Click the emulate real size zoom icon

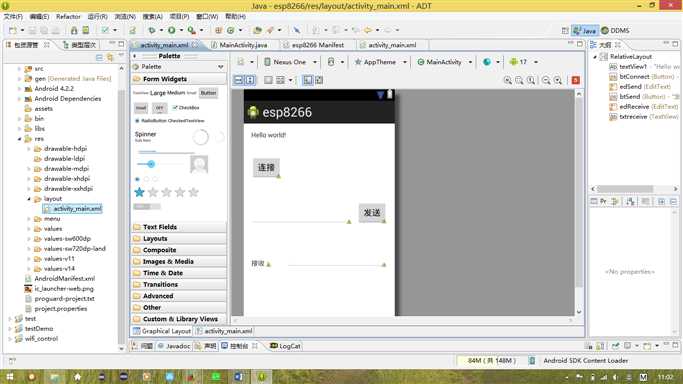click(507, 80)
